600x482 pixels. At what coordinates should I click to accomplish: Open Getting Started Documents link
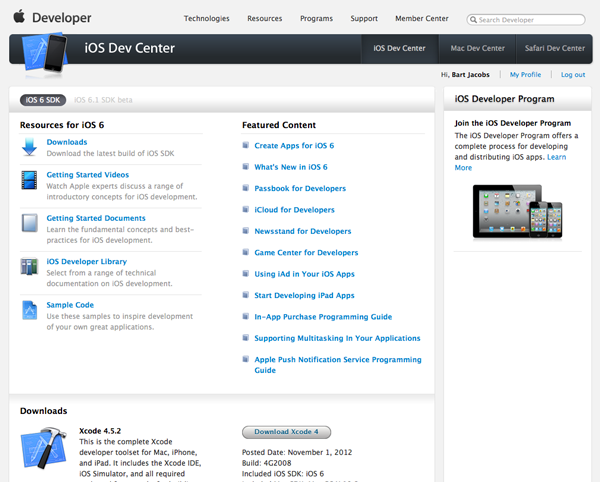96,218
